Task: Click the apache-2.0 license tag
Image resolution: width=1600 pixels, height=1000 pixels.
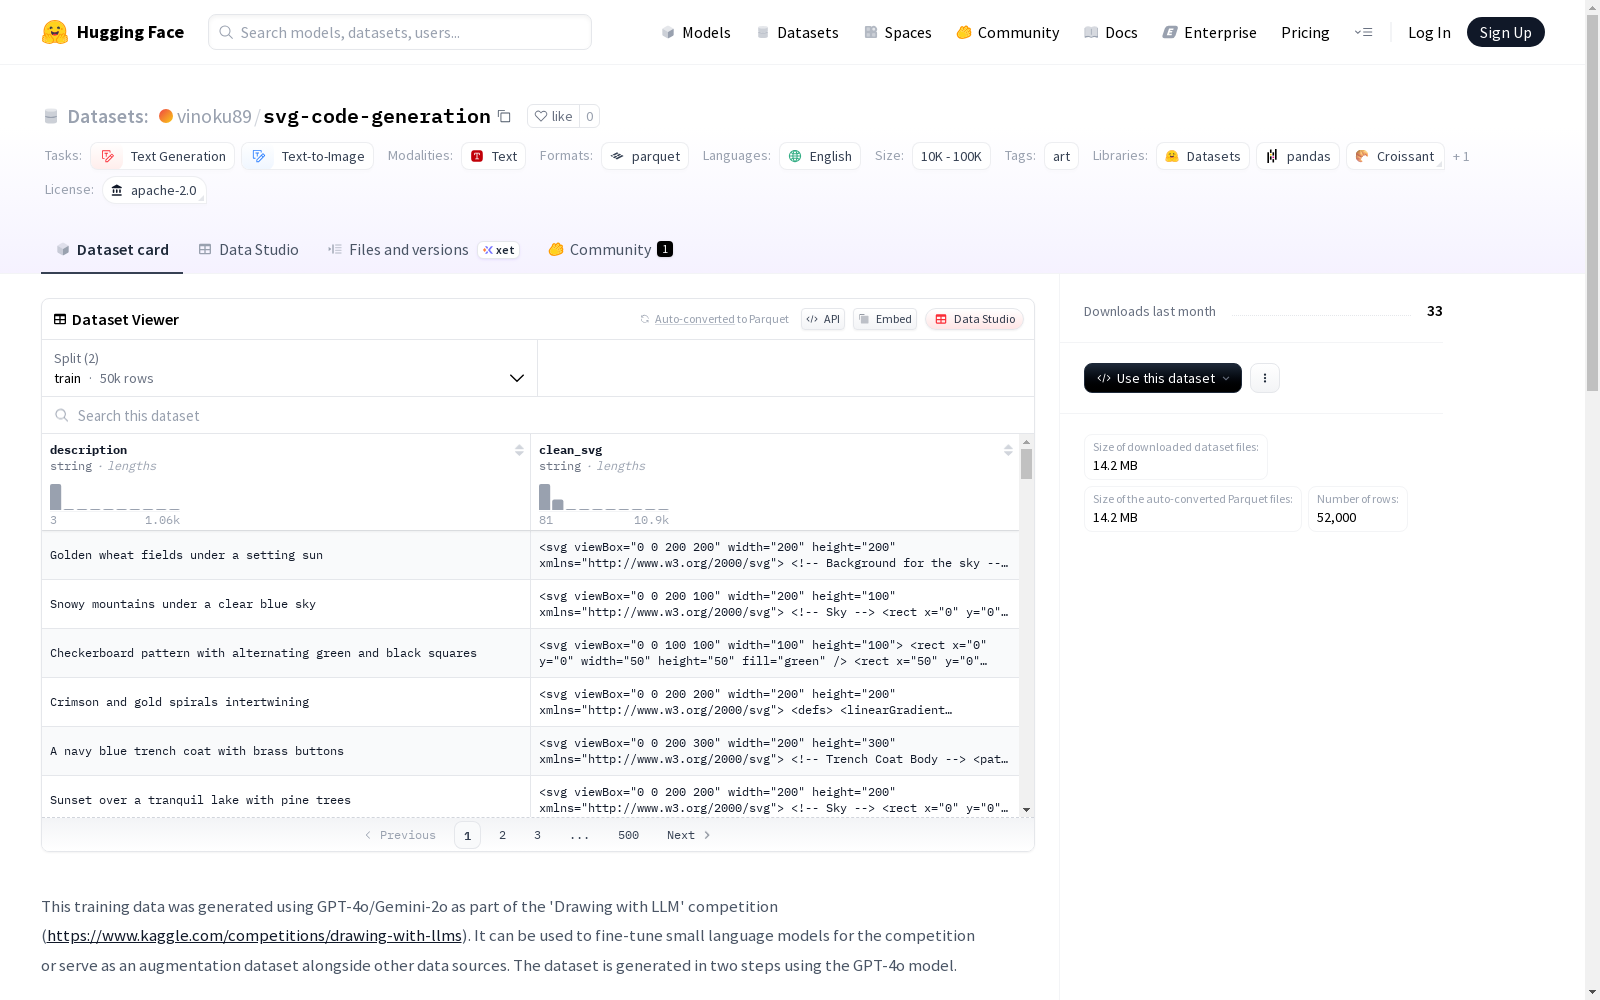Action: pyautogui.click(x=154, y=190)
